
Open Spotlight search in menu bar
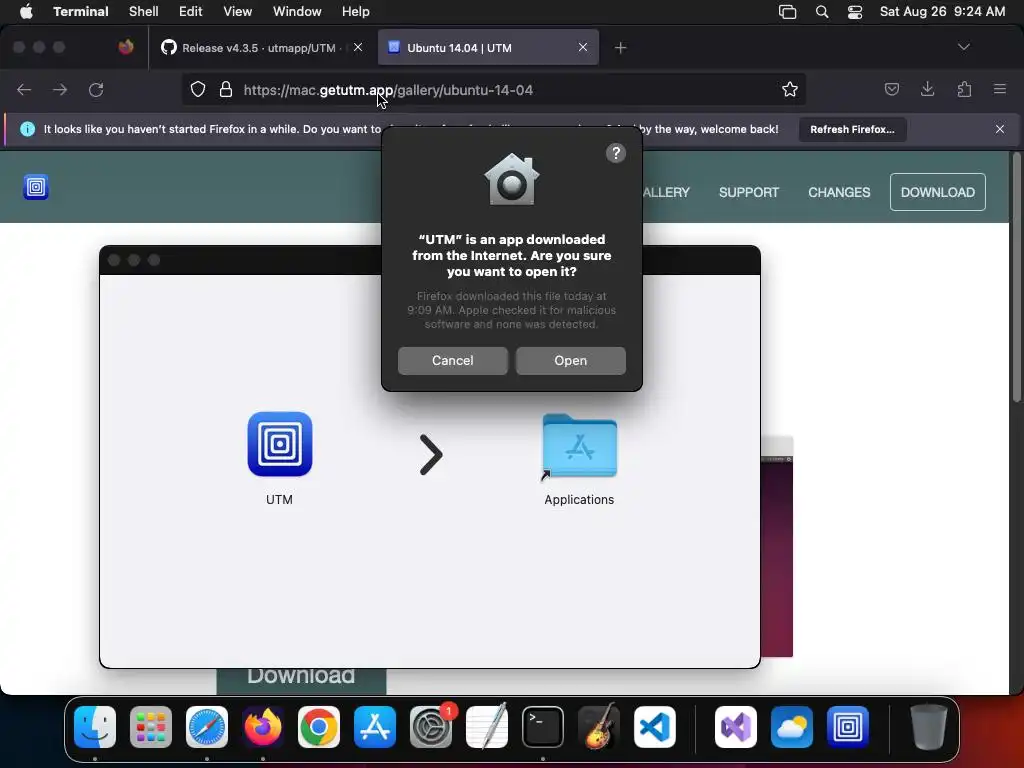click(822, 12)
